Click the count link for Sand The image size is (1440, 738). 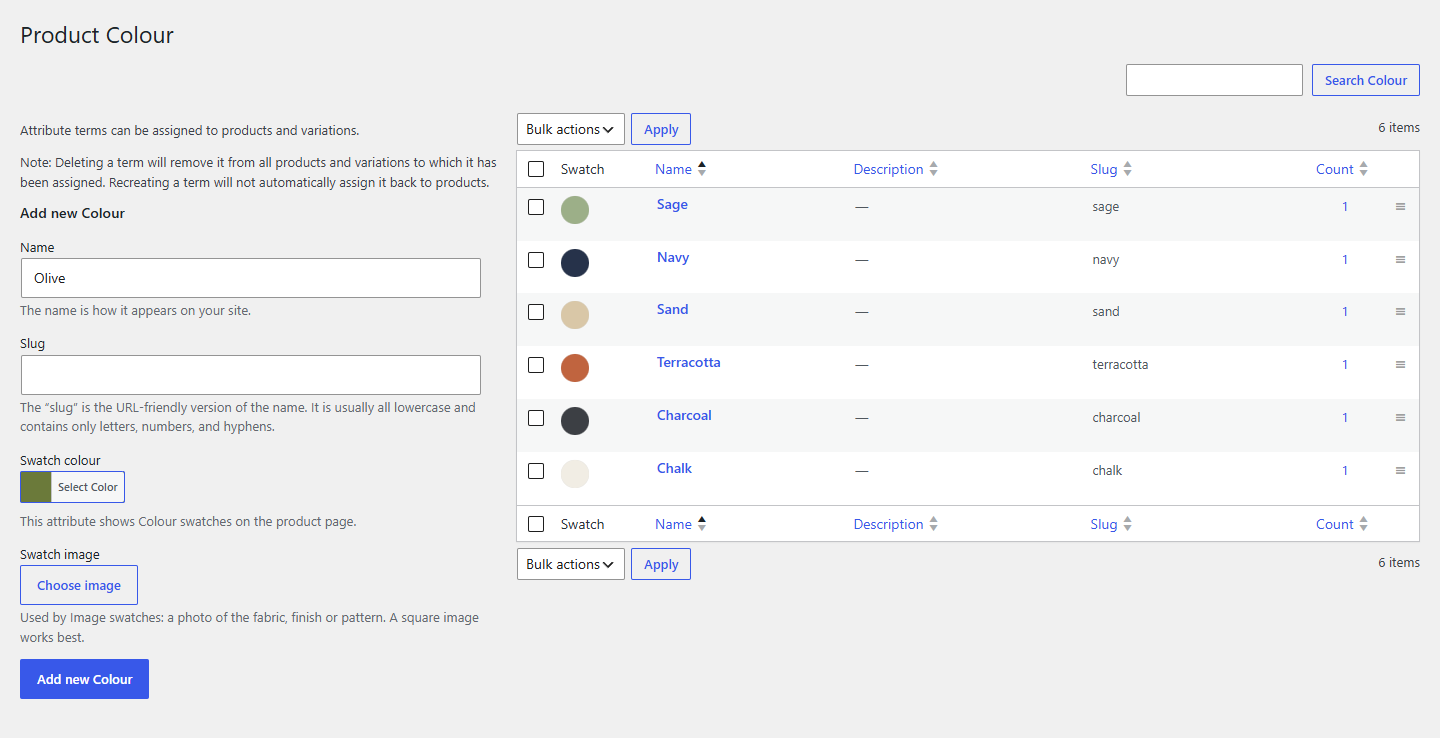point(1345,312)
